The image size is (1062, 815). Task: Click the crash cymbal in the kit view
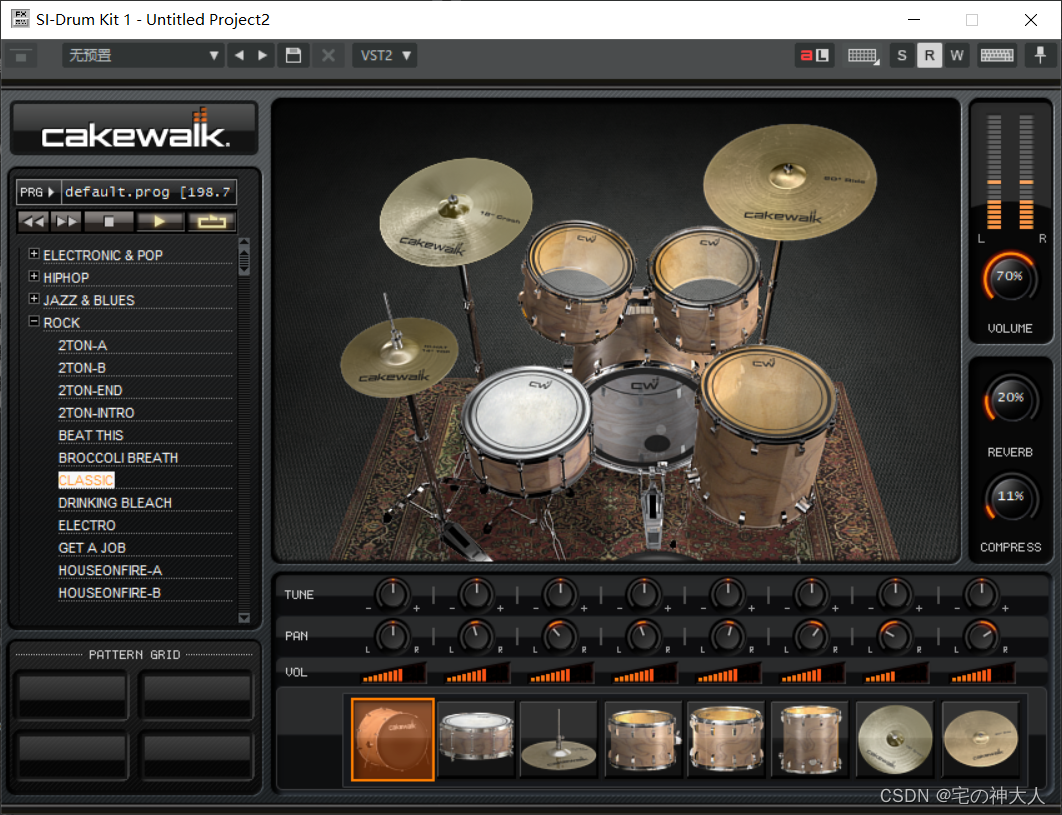coord(455,212)
